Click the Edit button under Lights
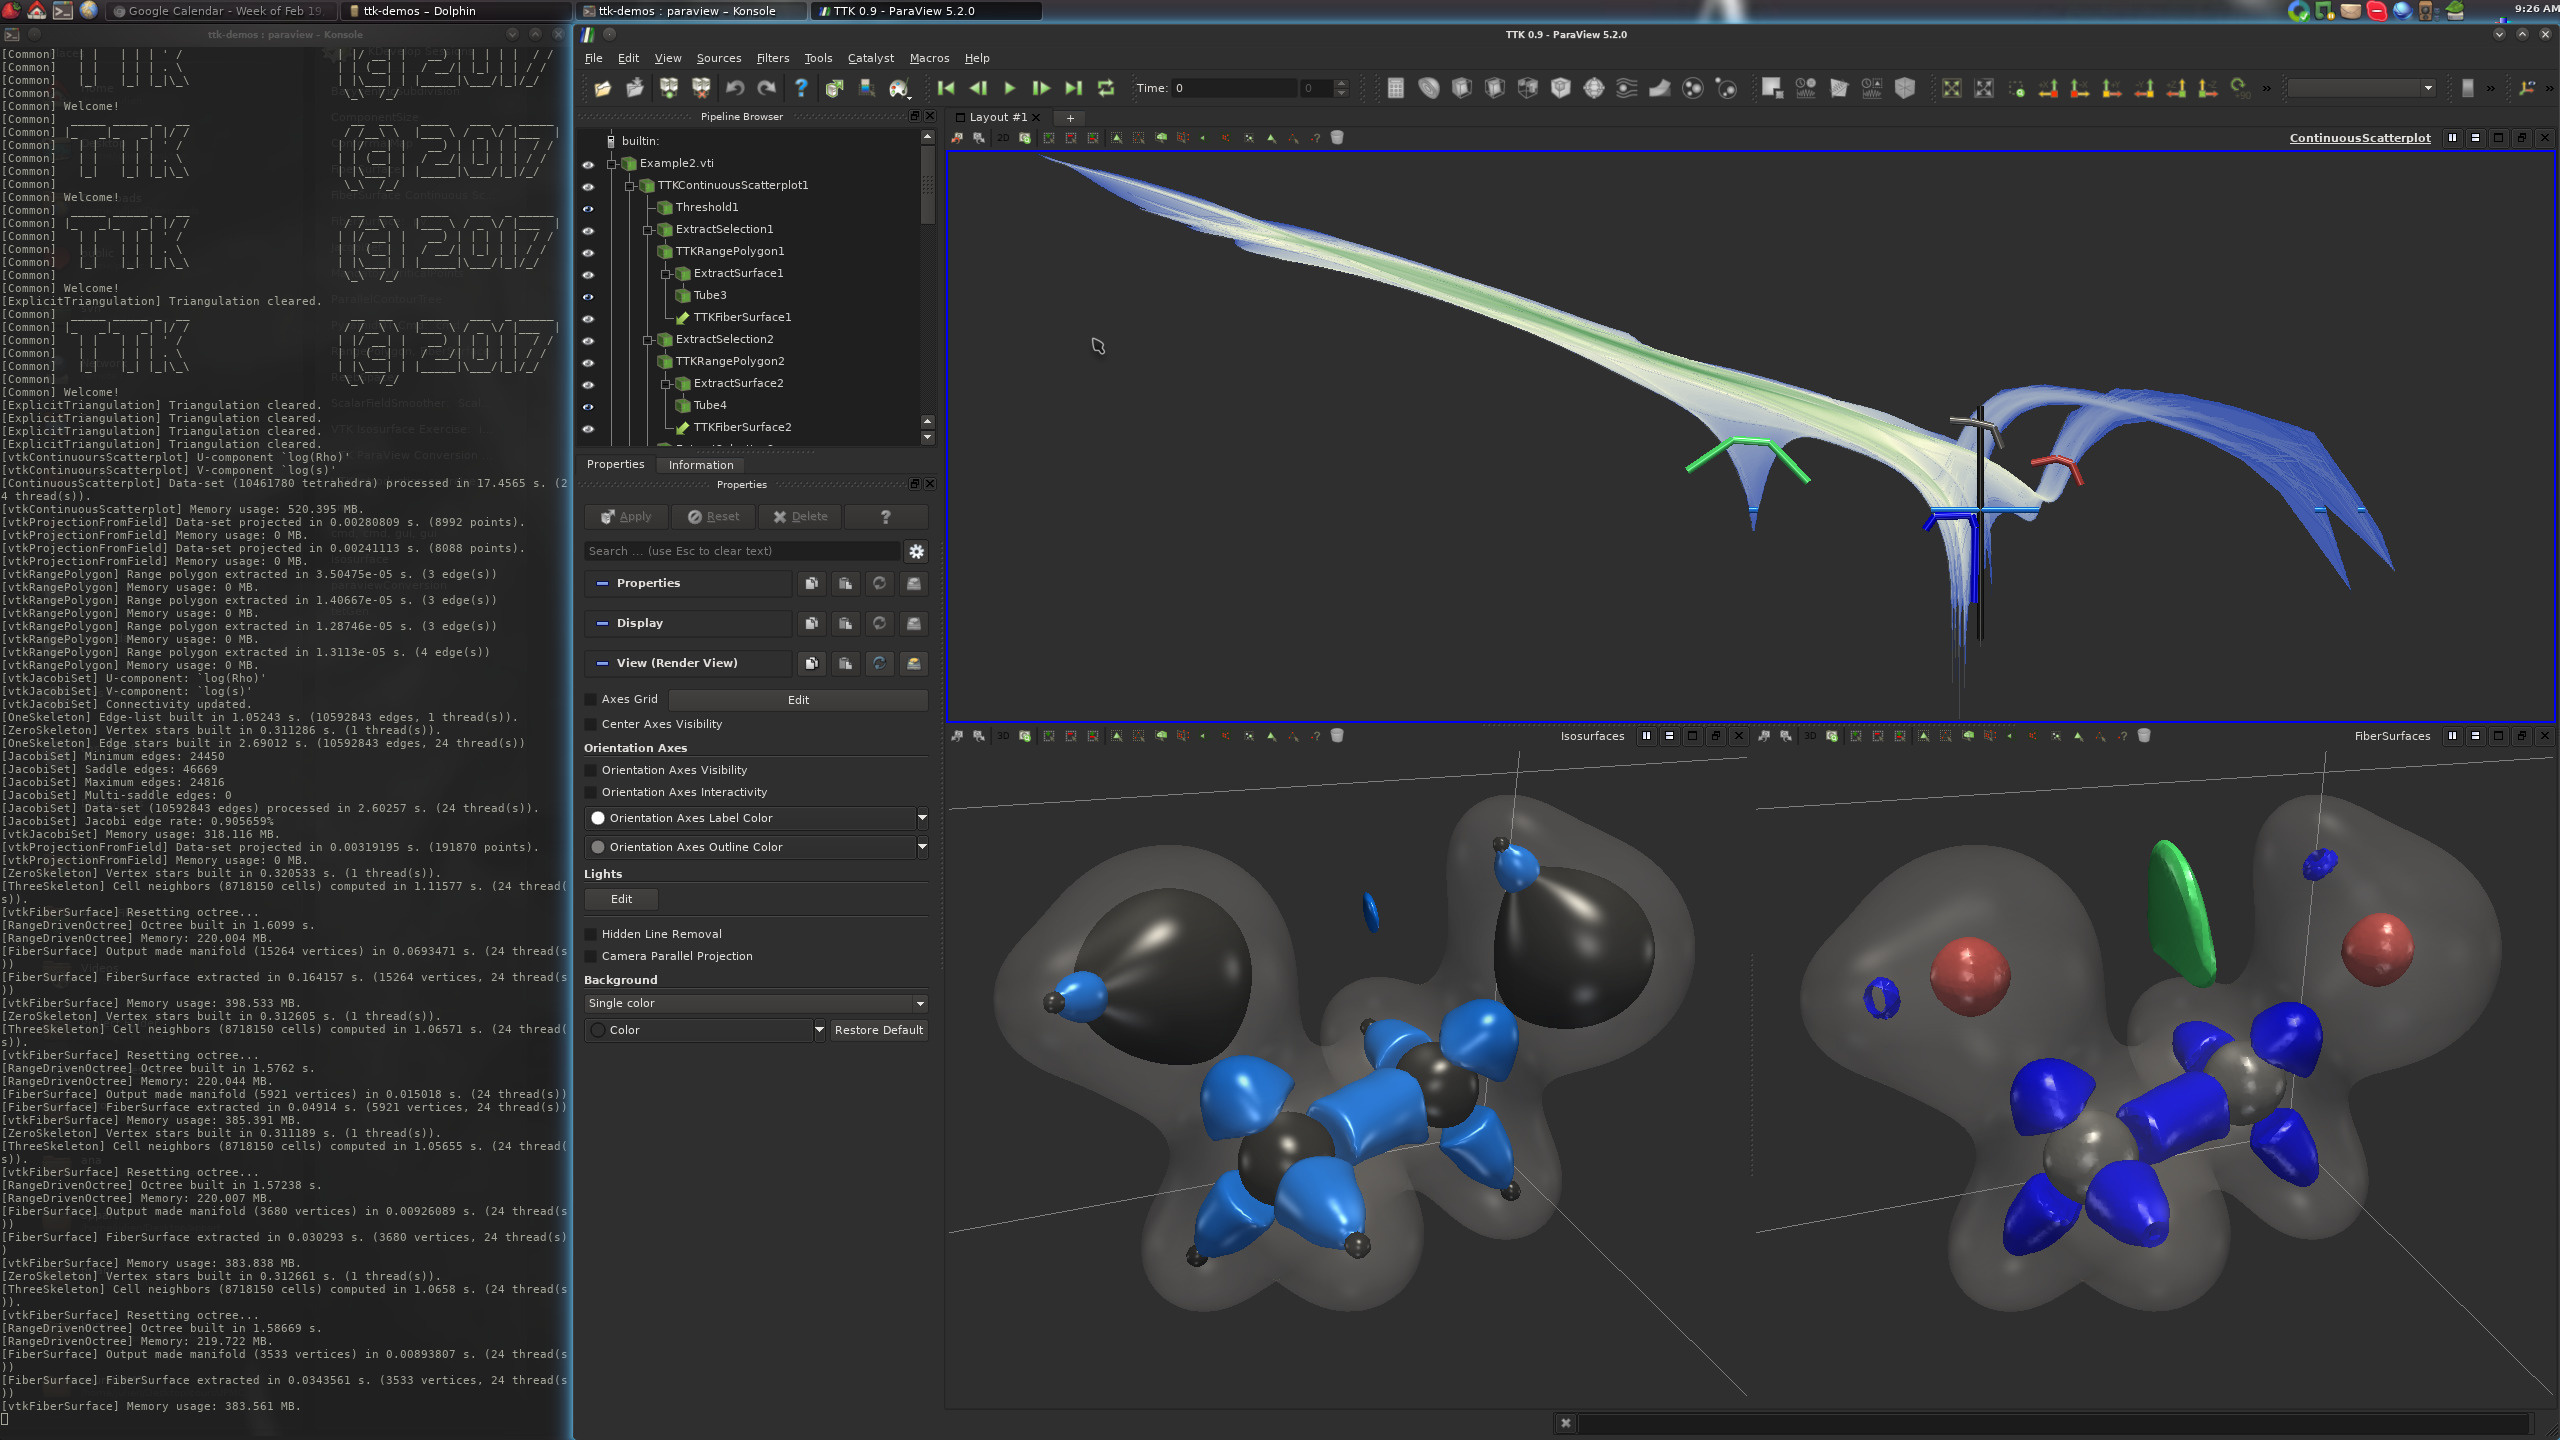The image size is (2560, 1440). [x=621, y=899]
